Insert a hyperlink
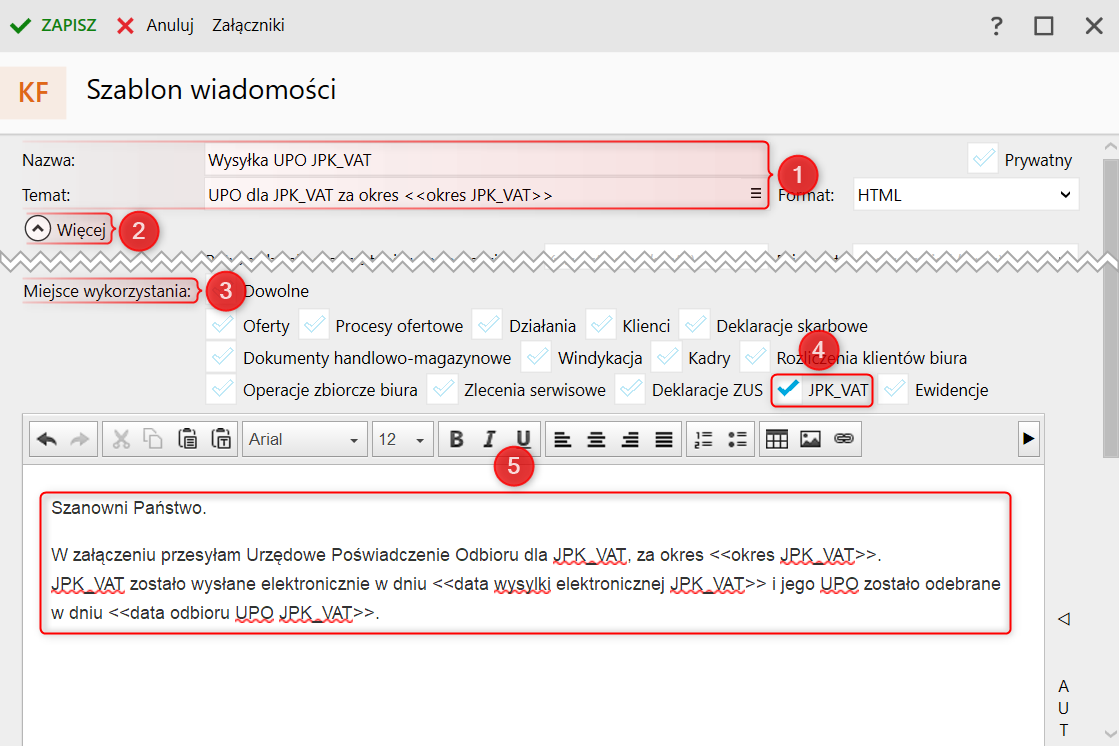The width and height of the screenshot is (1119, 746). (x=844, y=439)
